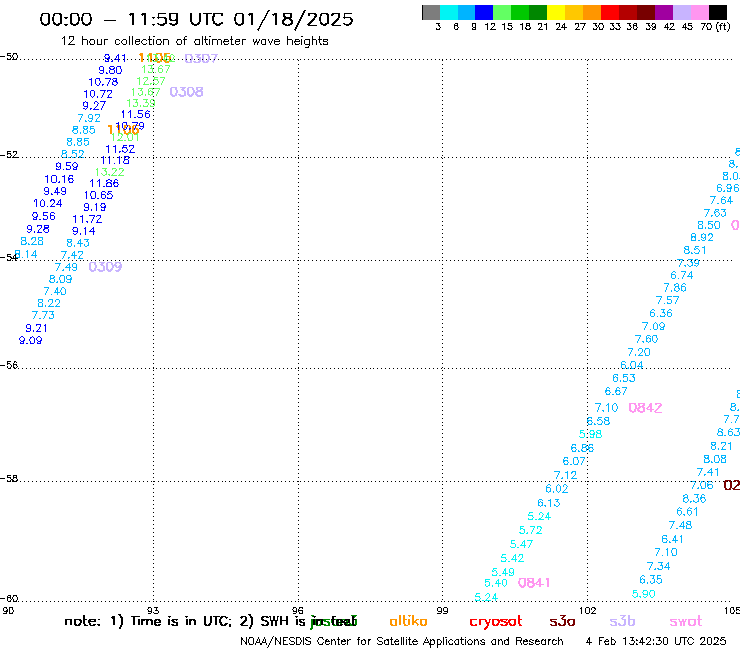Click the pink swatch in the color scale
Screen dimensions: 740x650
[700, 12]
